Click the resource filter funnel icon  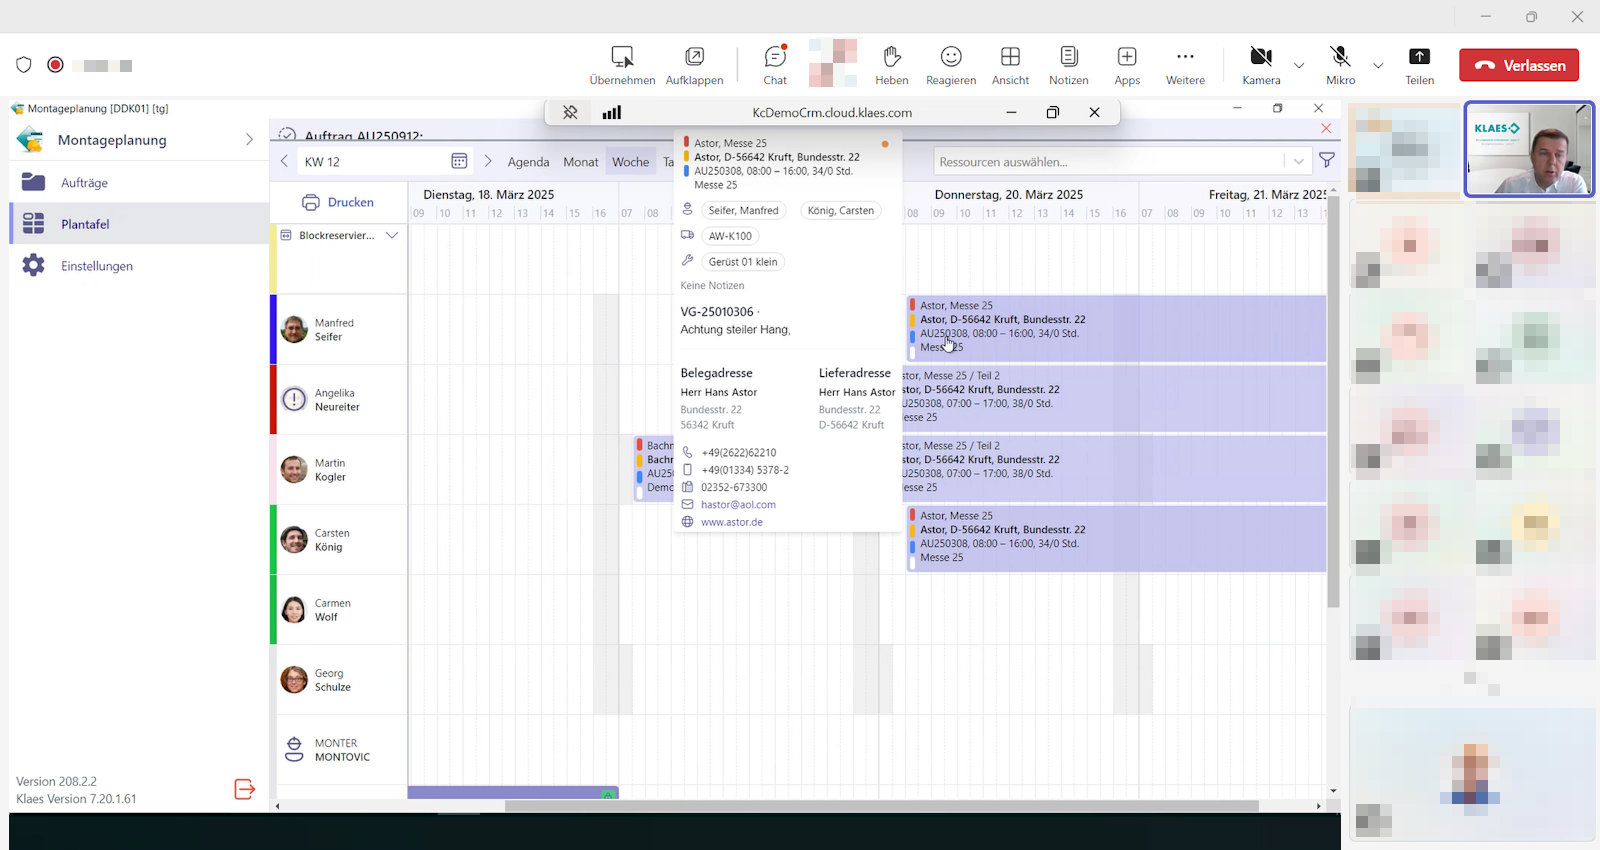pos(1326,161)
